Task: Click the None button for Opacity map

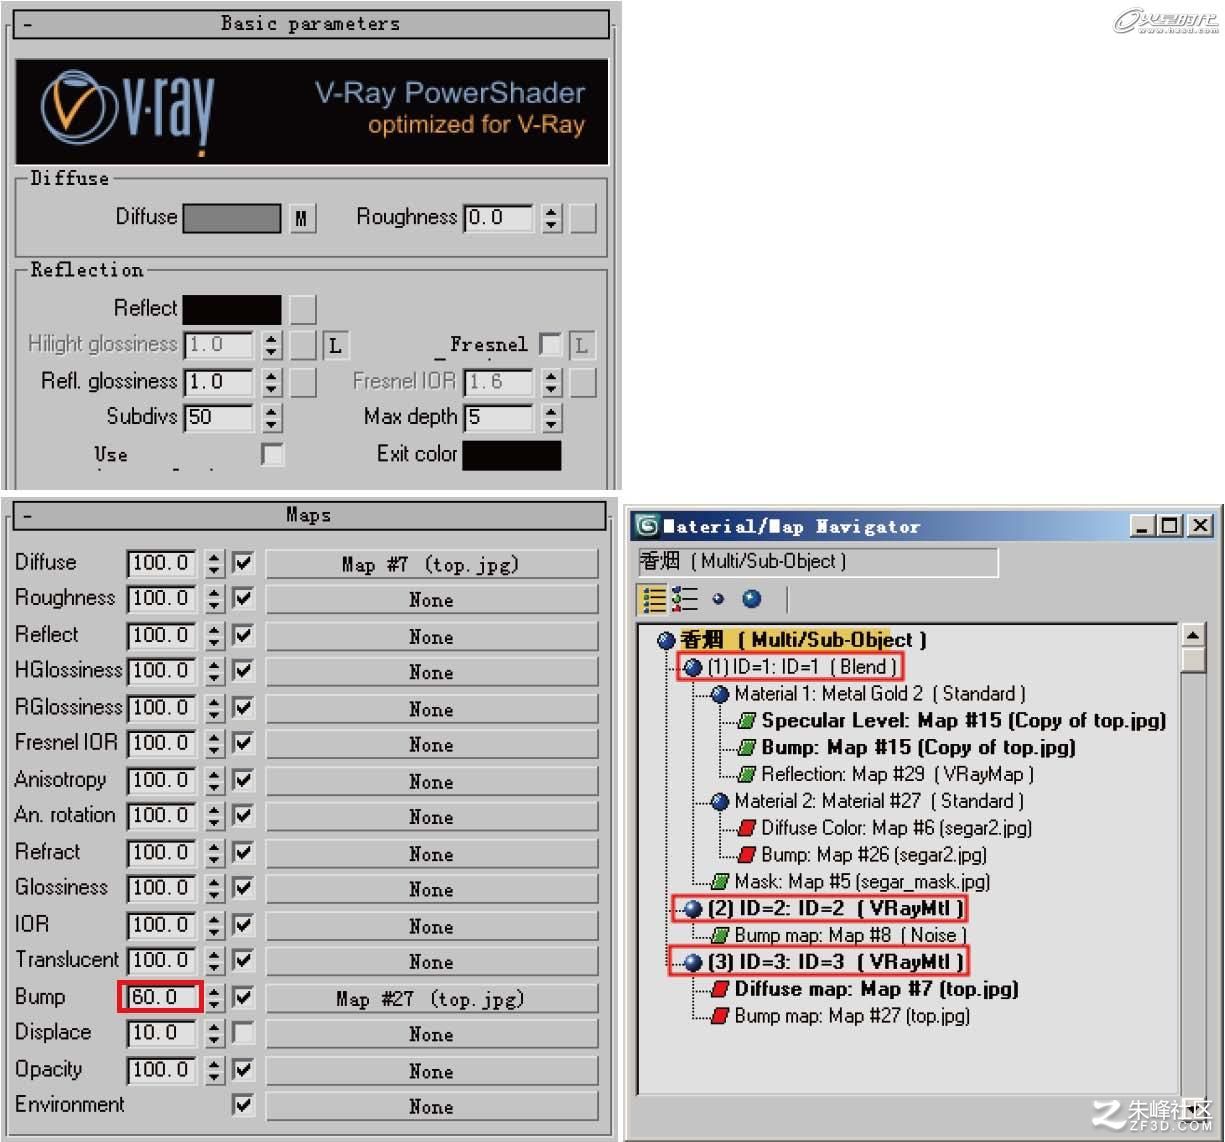Action: [x=431, y=1071]
